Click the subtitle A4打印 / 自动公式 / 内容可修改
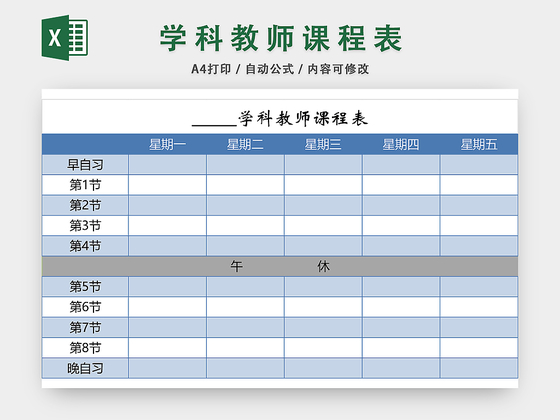 pyautogui.click(x=280, y=69)
